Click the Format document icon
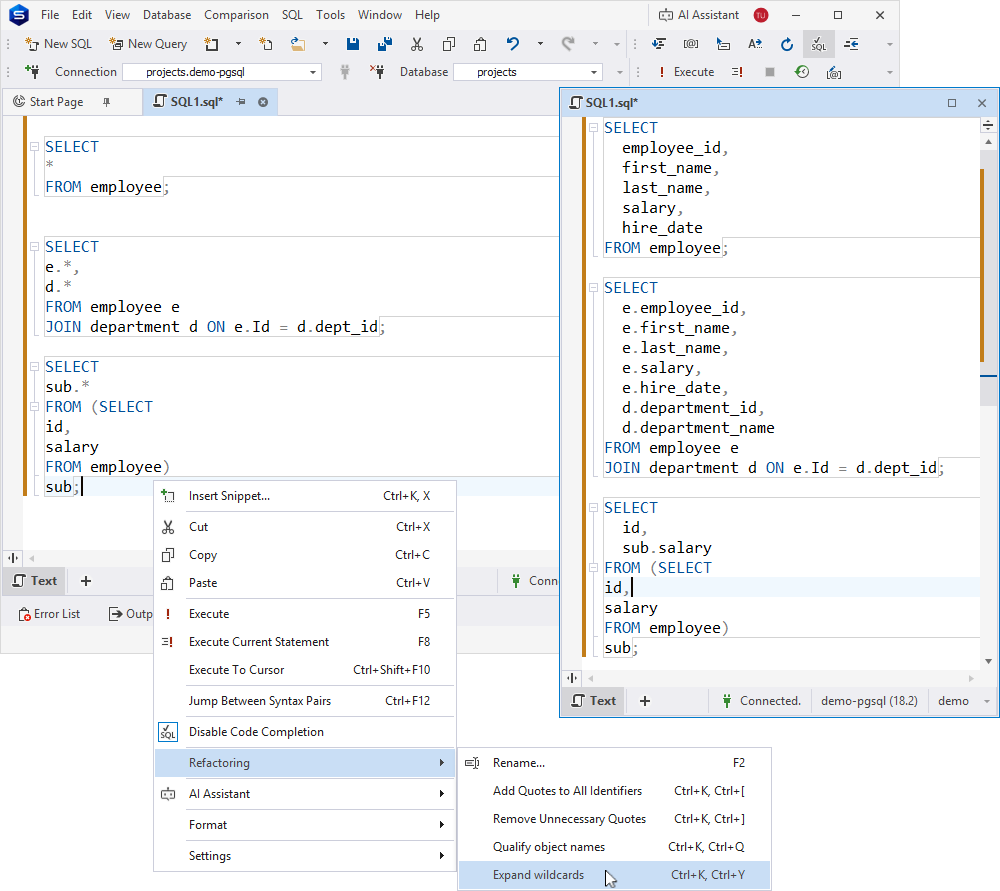Screen dimensions: 1000x891 coord(659,44)
